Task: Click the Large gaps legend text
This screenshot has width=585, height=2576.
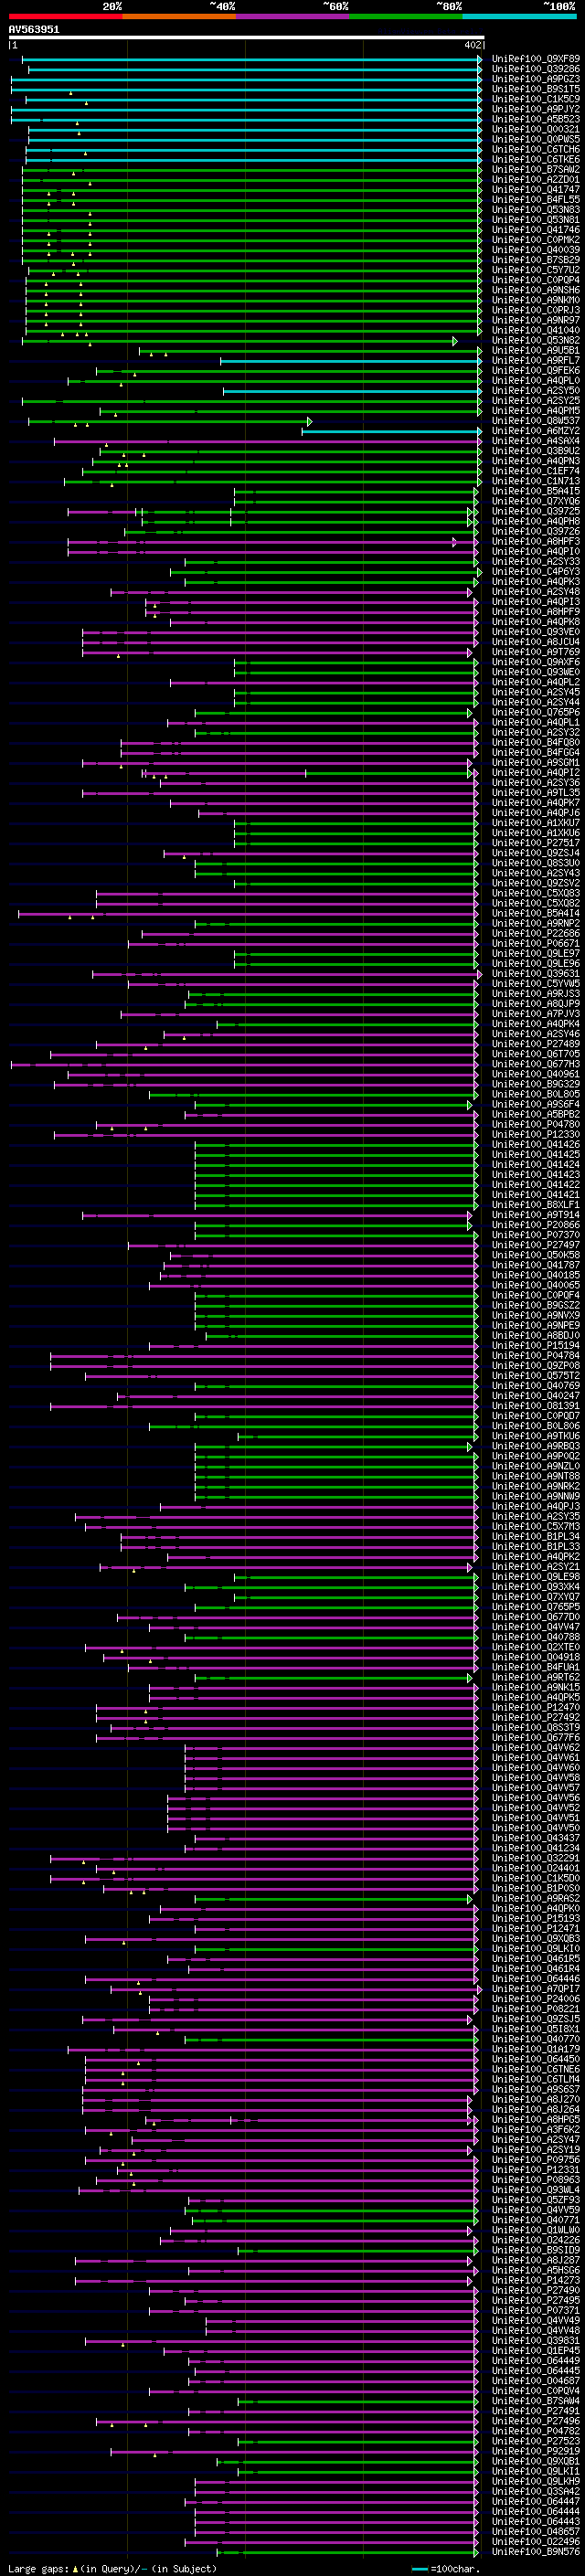Action: [x=112, y=2568]
